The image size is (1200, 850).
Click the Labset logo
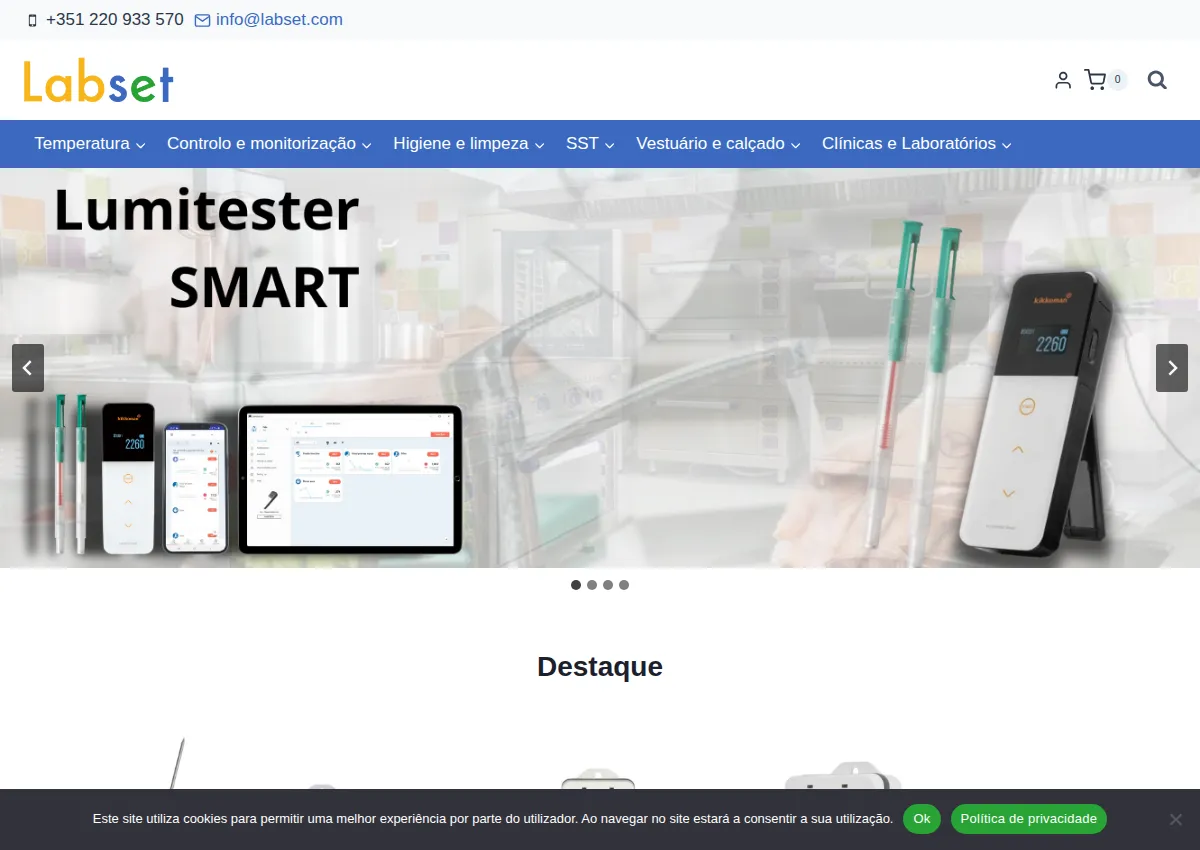point(98,81)
